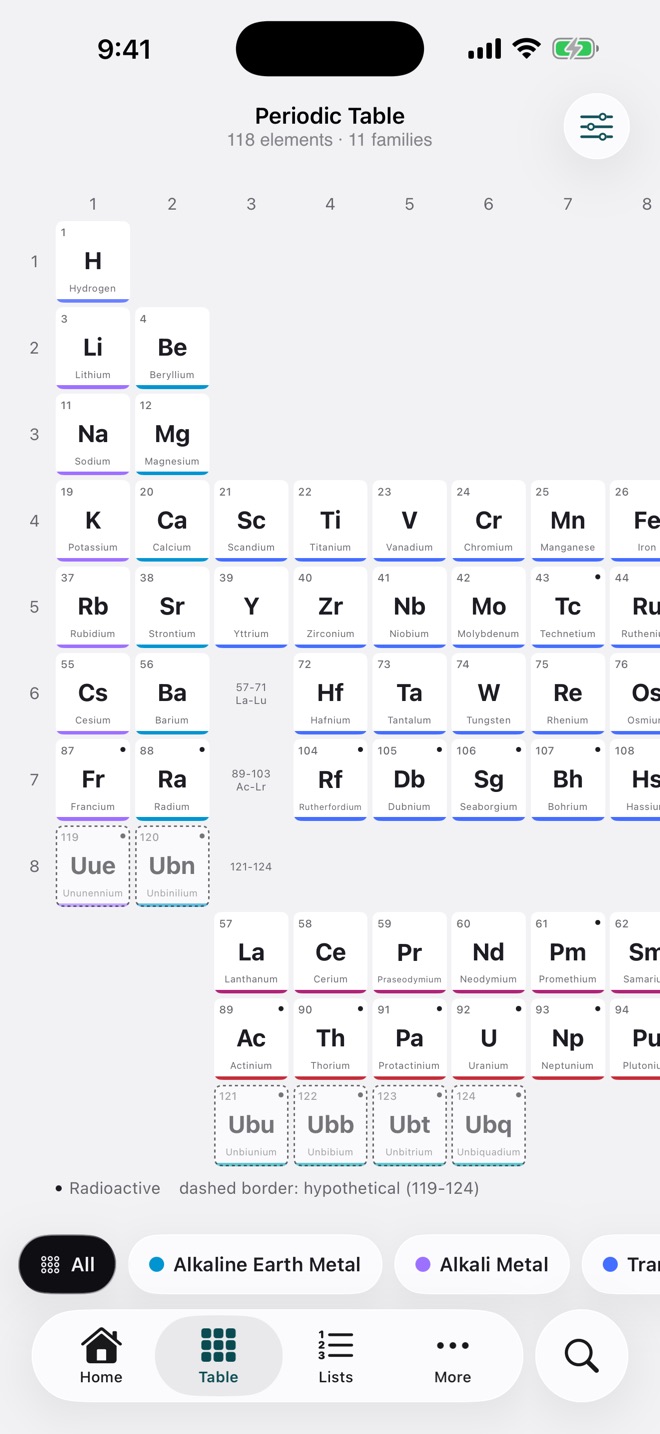Open the Lanthanum element tile
The height and width of the screenshot is (1434, 660).
coord(251,952)
